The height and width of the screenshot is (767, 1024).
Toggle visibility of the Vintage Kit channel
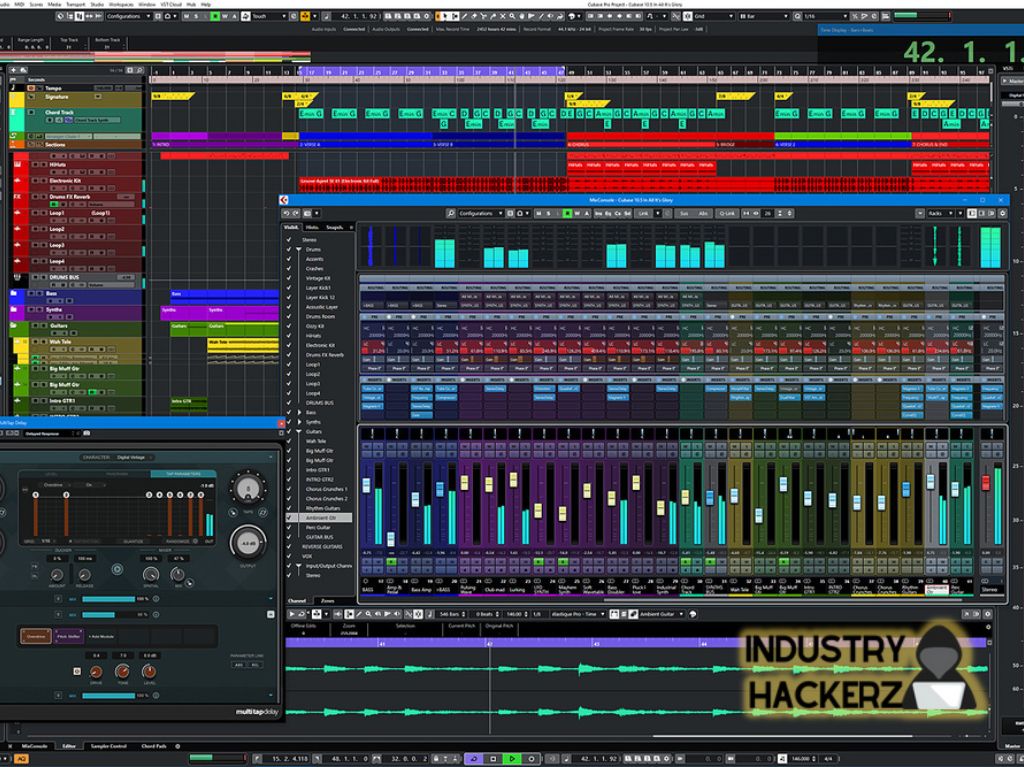pos(289,278)
